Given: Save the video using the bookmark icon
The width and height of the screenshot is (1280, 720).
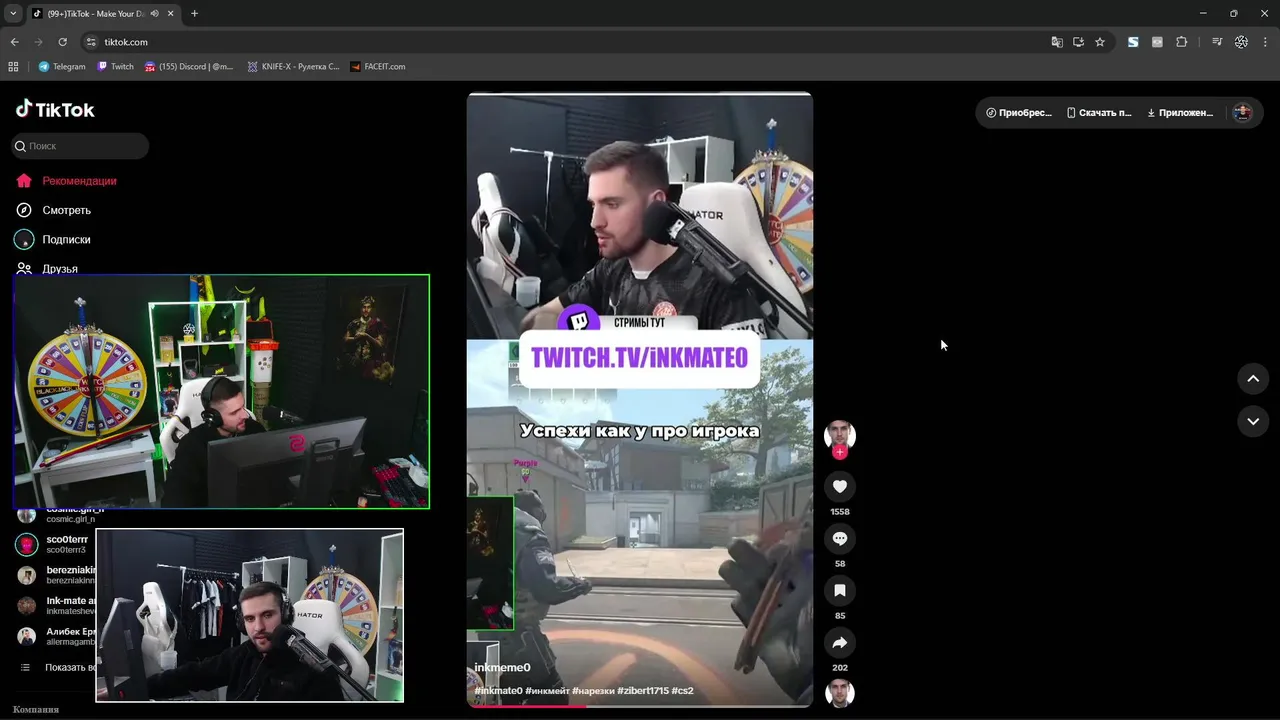Looking at the screenshot, I should tap(840, 590).
